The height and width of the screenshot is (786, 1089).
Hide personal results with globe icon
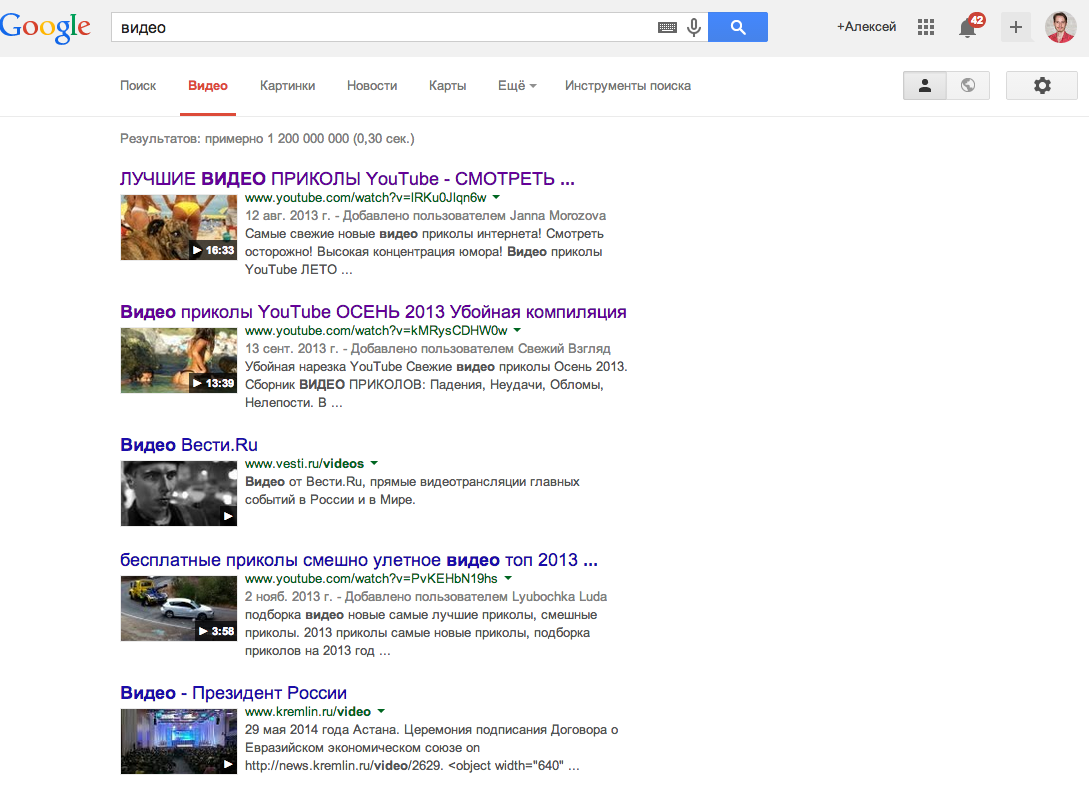[x=967, y=85]
